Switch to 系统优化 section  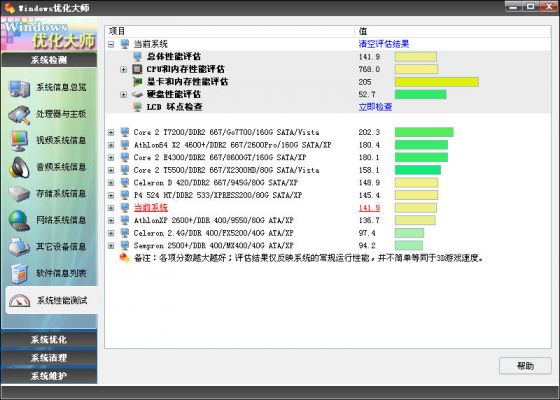click(49, 340)
